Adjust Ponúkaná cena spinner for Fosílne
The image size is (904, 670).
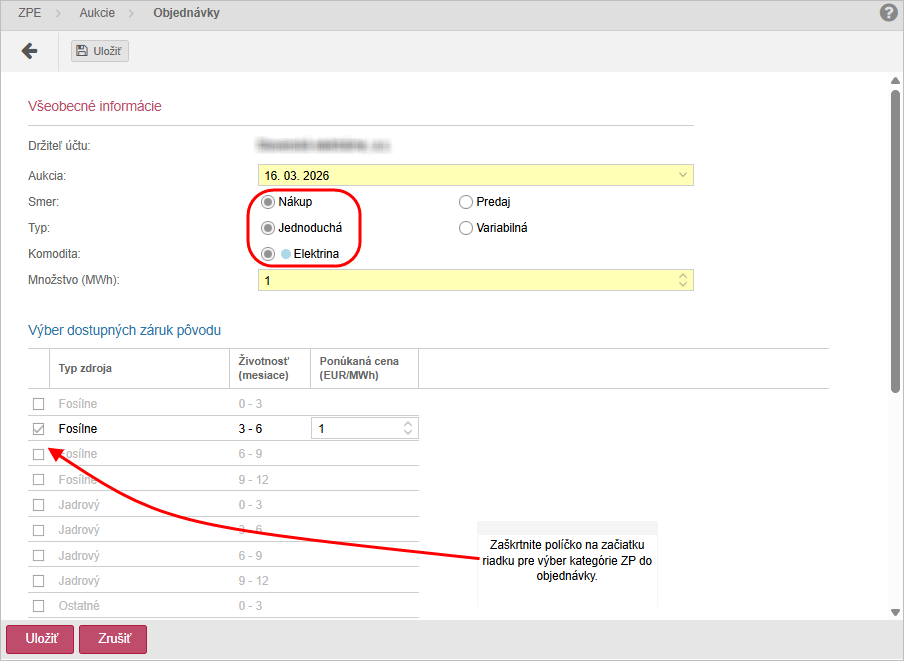[408, 429]
